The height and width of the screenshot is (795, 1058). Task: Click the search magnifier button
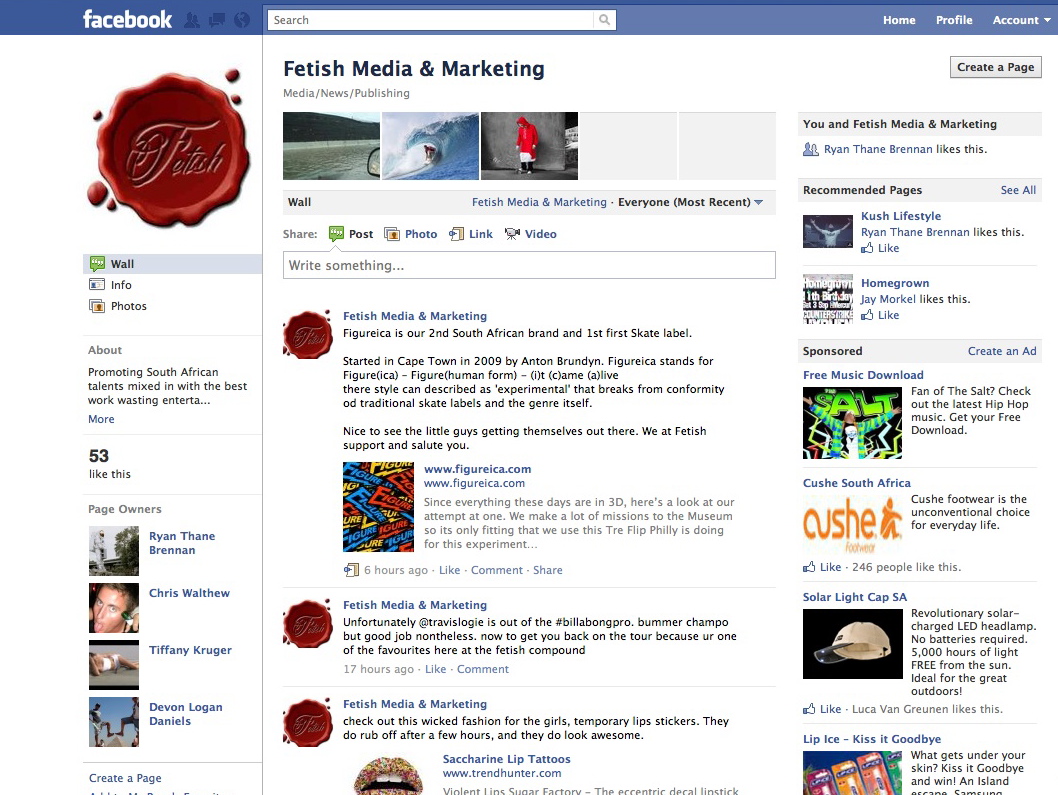click(605, 20)
